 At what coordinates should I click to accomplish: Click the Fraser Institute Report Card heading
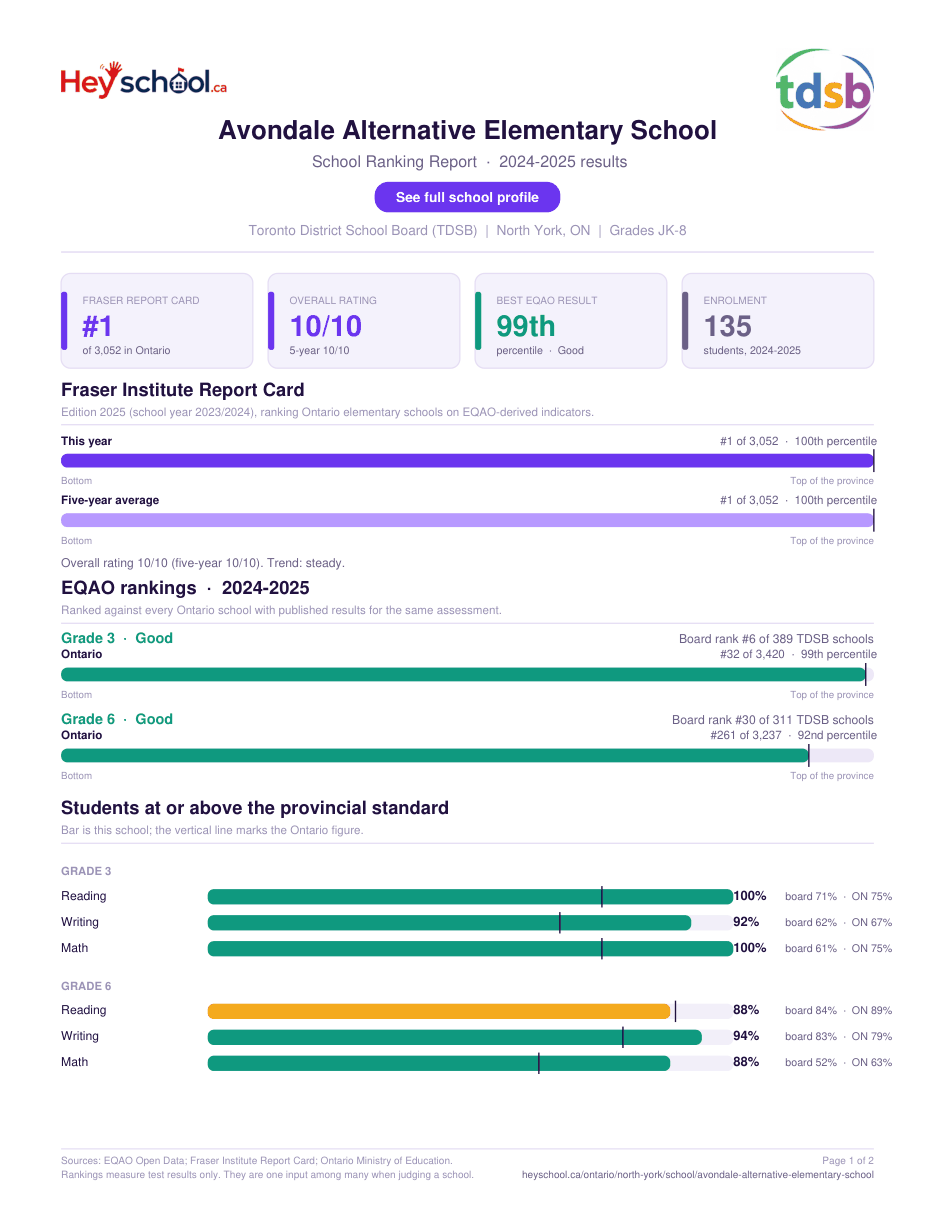(183, 390)
